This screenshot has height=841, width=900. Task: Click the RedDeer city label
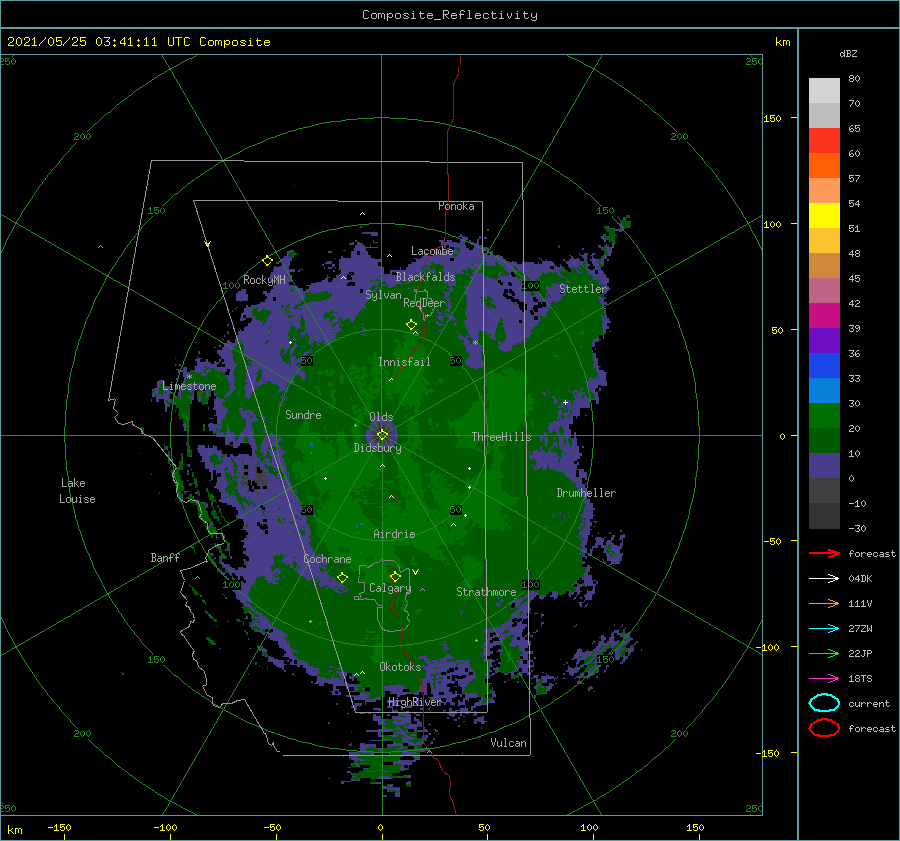pos(424,303)
